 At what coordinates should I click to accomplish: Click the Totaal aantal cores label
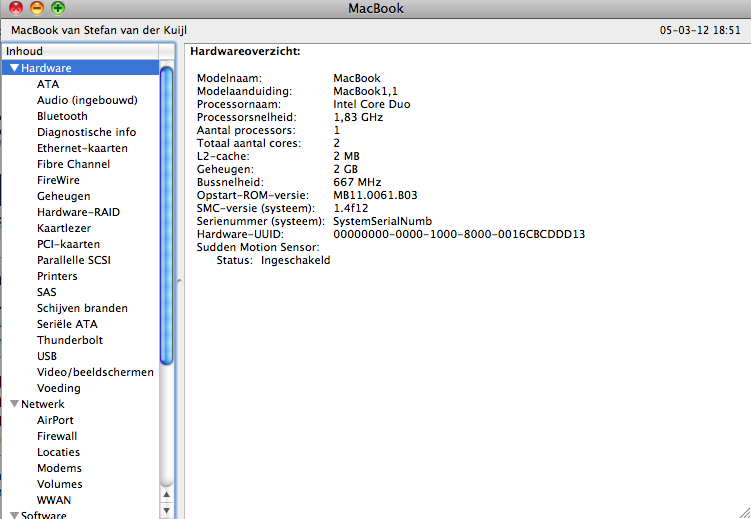coord(249,143)
